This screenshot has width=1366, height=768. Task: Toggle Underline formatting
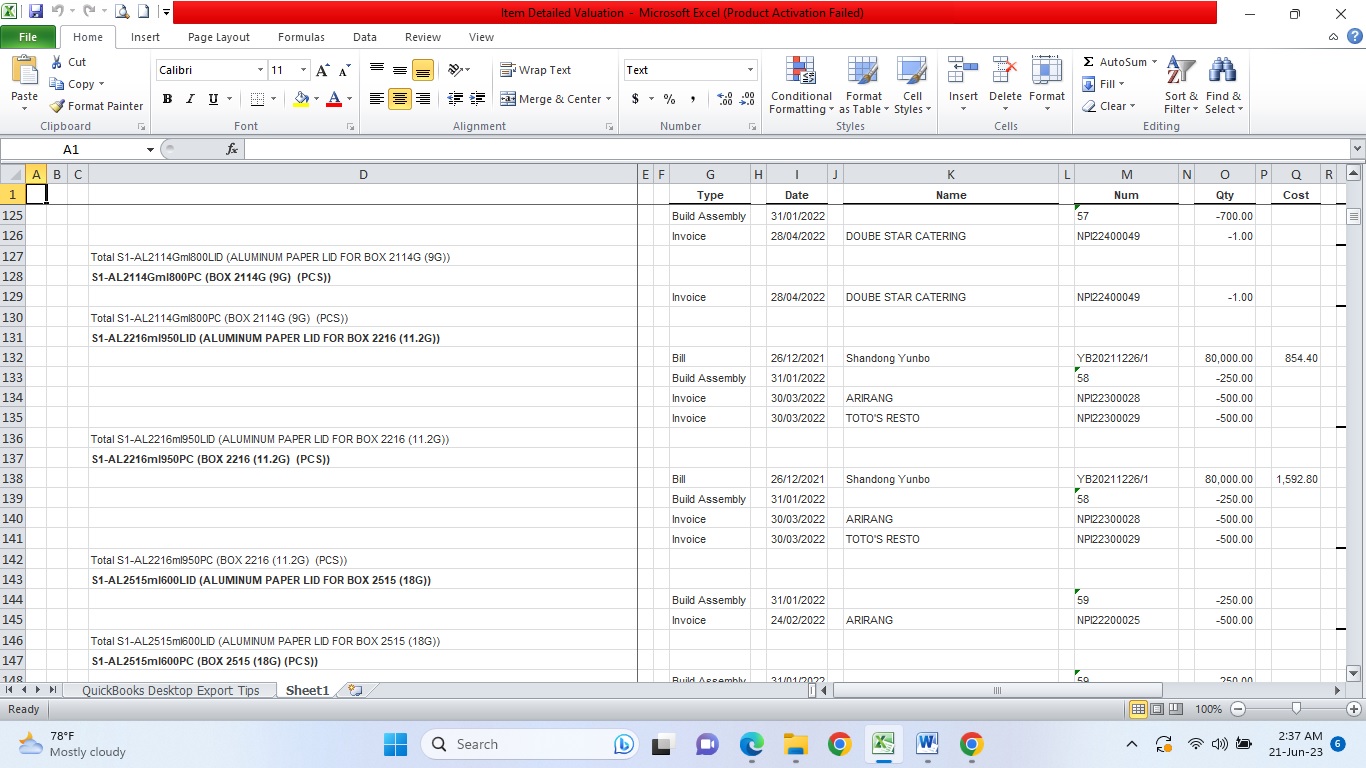click(x=213, y=99)
